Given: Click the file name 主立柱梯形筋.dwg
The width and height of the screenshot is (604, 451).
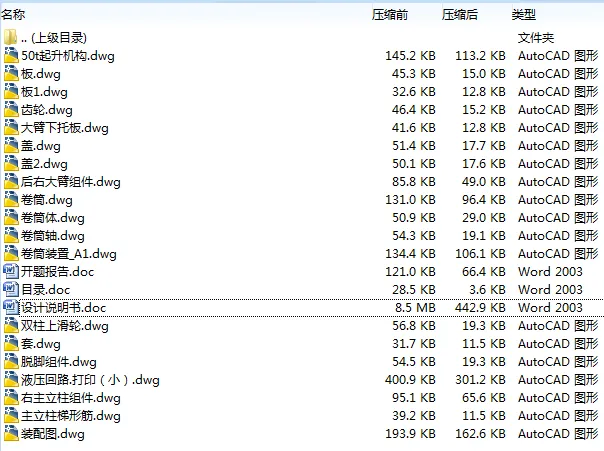Looking at the screenshot, I should [71, 416].
